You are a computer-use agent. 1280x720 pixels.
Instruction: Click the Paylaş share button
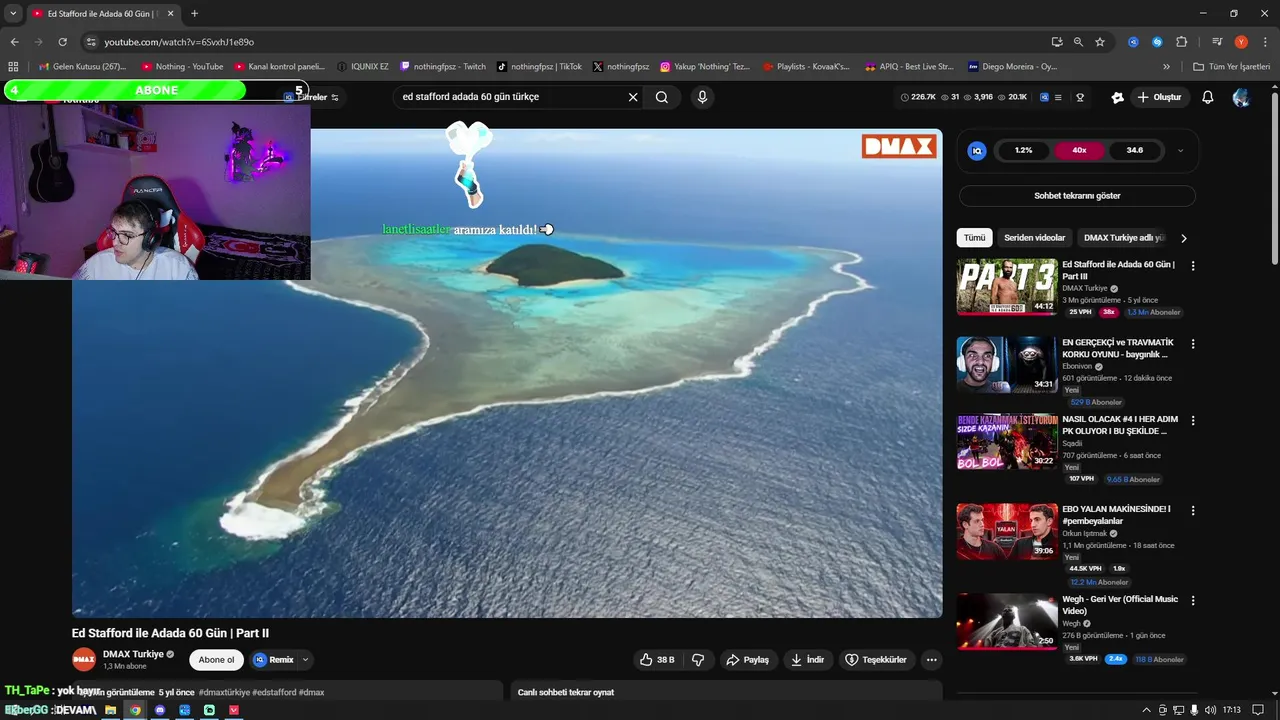pos(748,660)
